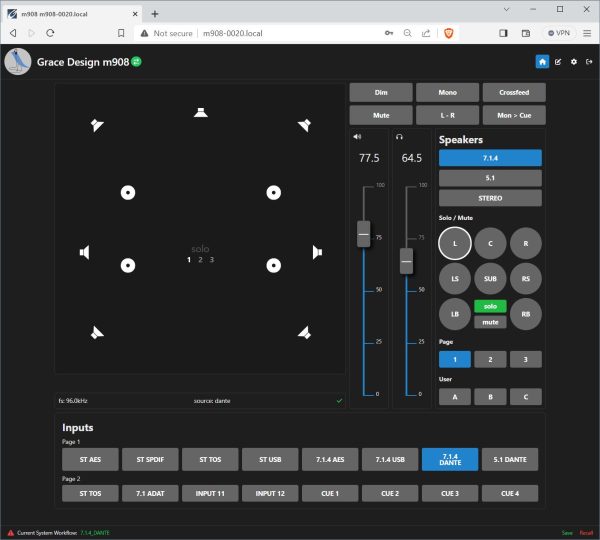Click the bookmark icon in address bar

pos(121,32)
